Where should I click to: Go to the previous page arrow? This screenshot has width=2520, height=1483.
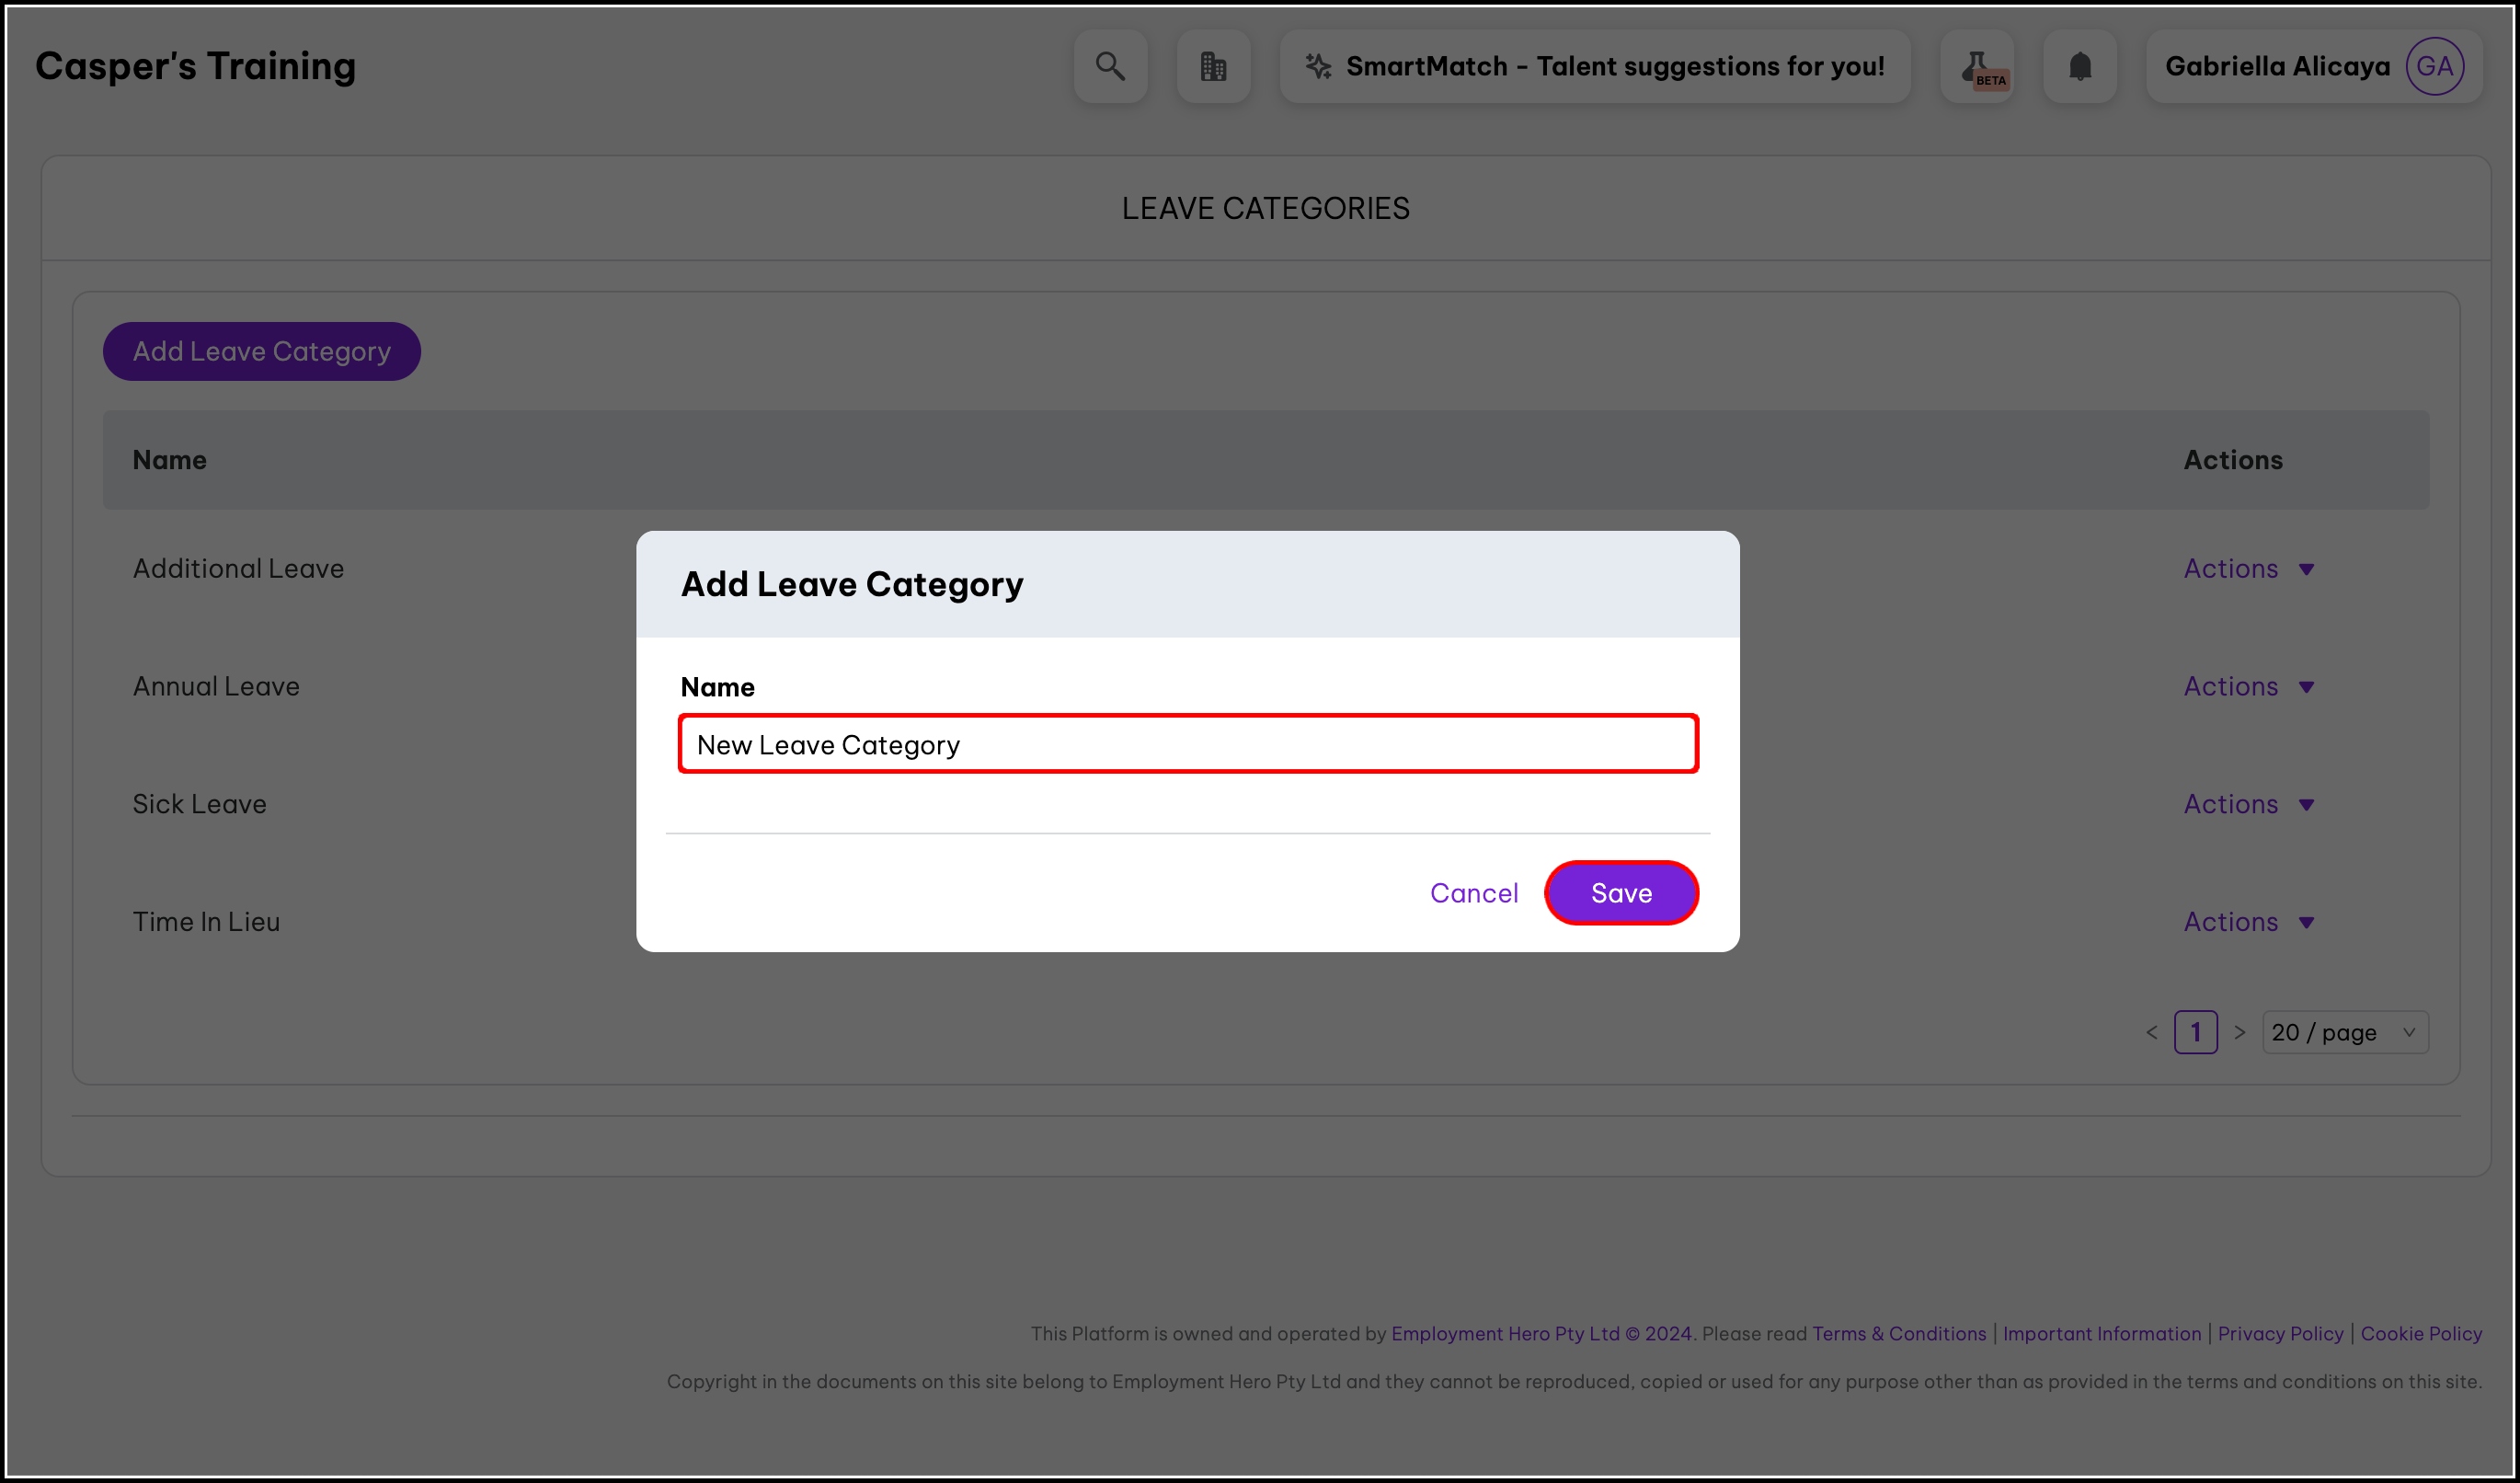point(2151,1032)
